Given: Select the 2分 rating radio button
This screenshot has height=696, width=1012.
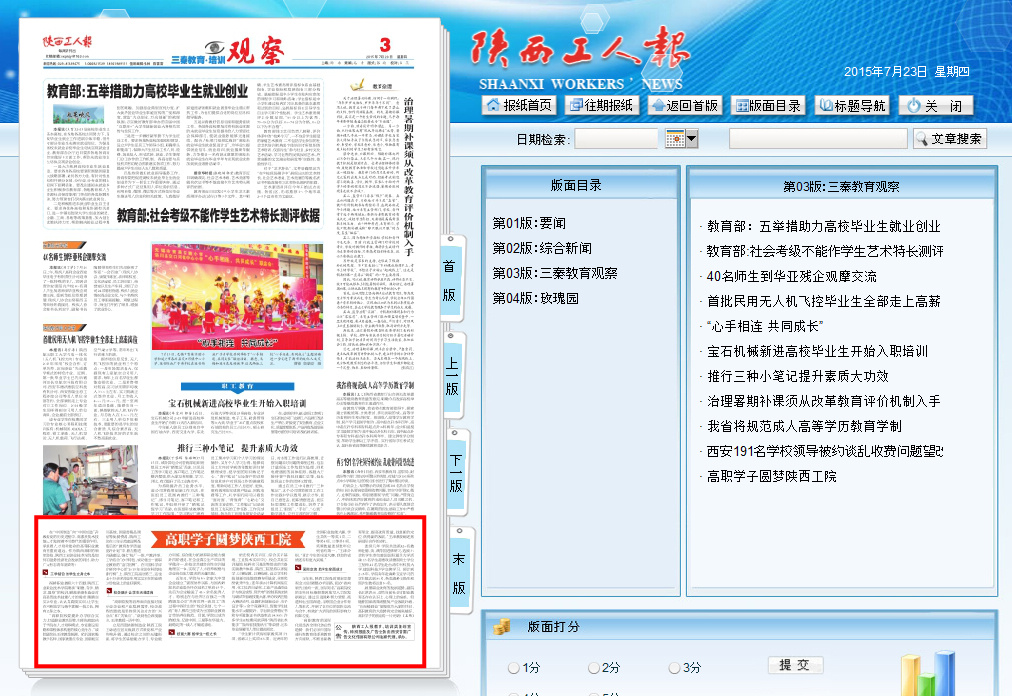Looking at the screenshot, I should 594,668.
